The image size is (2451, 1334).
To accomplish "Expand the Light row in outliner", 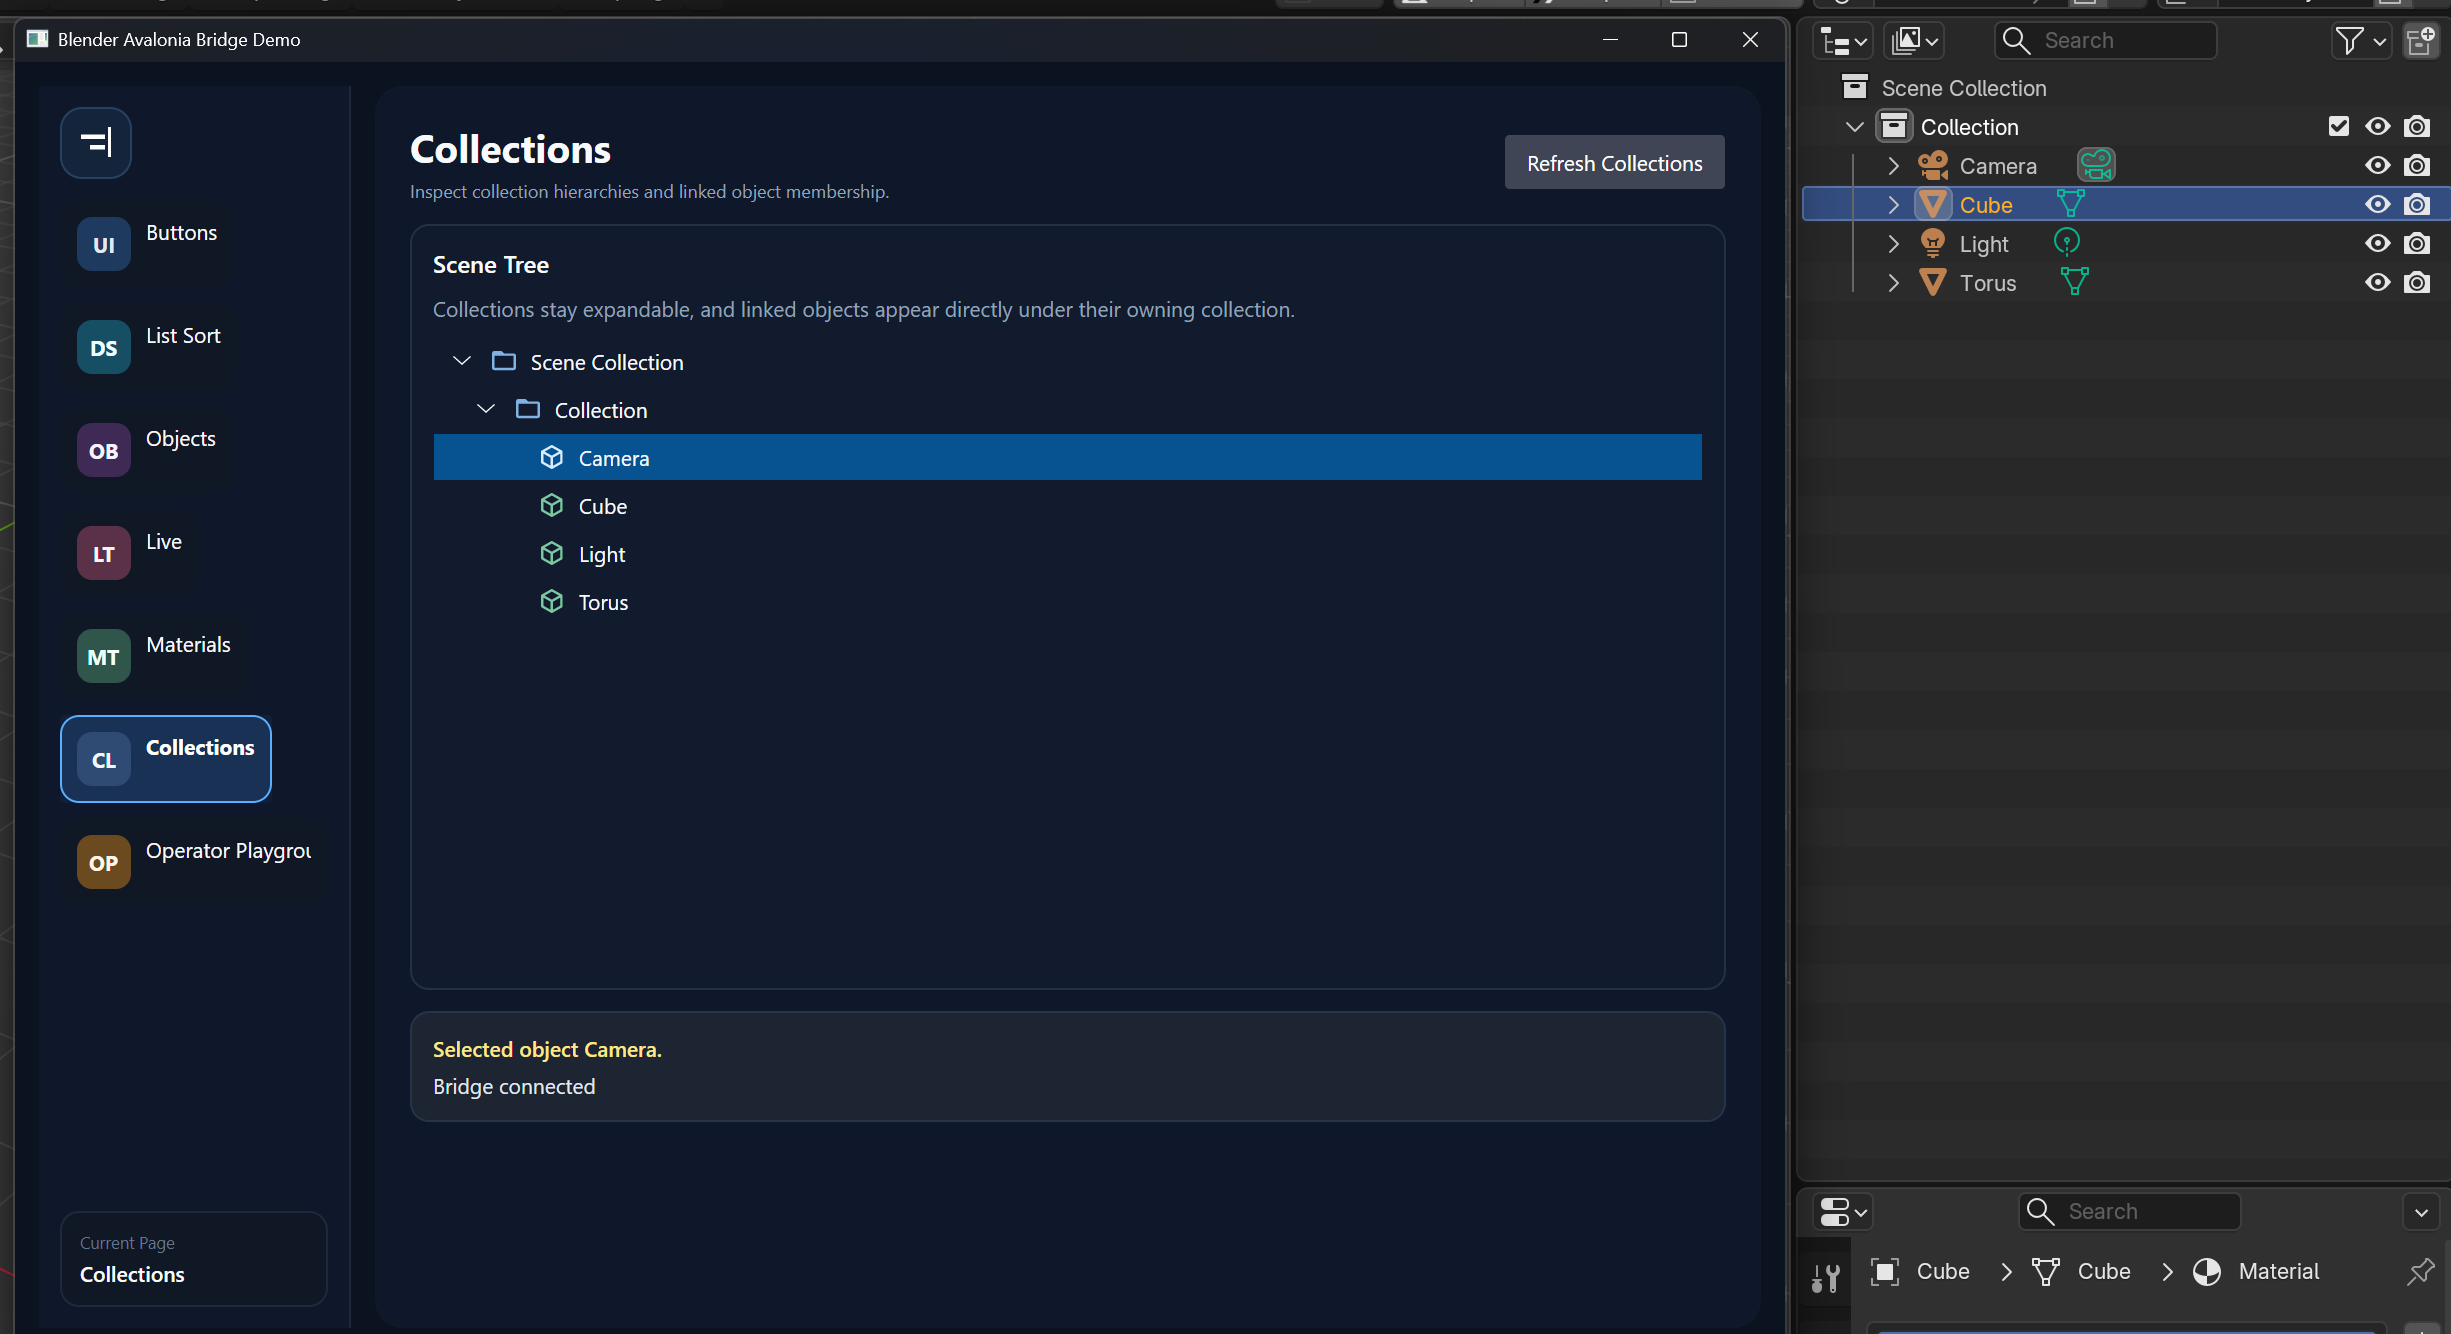I will (1893, 243).
